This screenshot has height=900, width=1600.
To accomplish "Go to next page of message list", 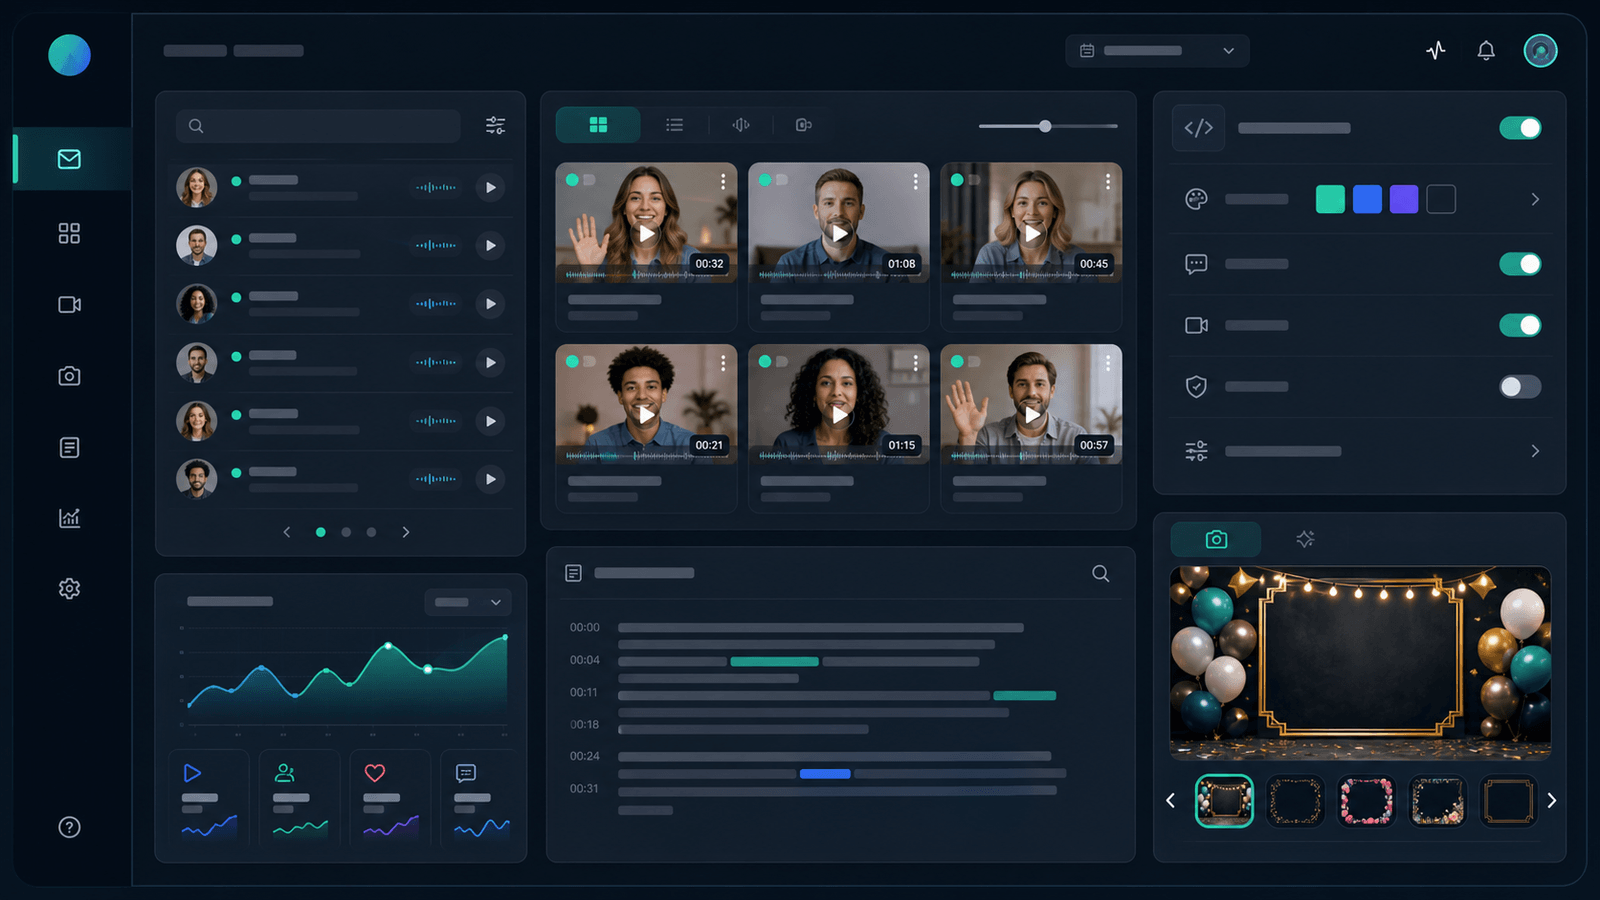I will tap(405, 532).
